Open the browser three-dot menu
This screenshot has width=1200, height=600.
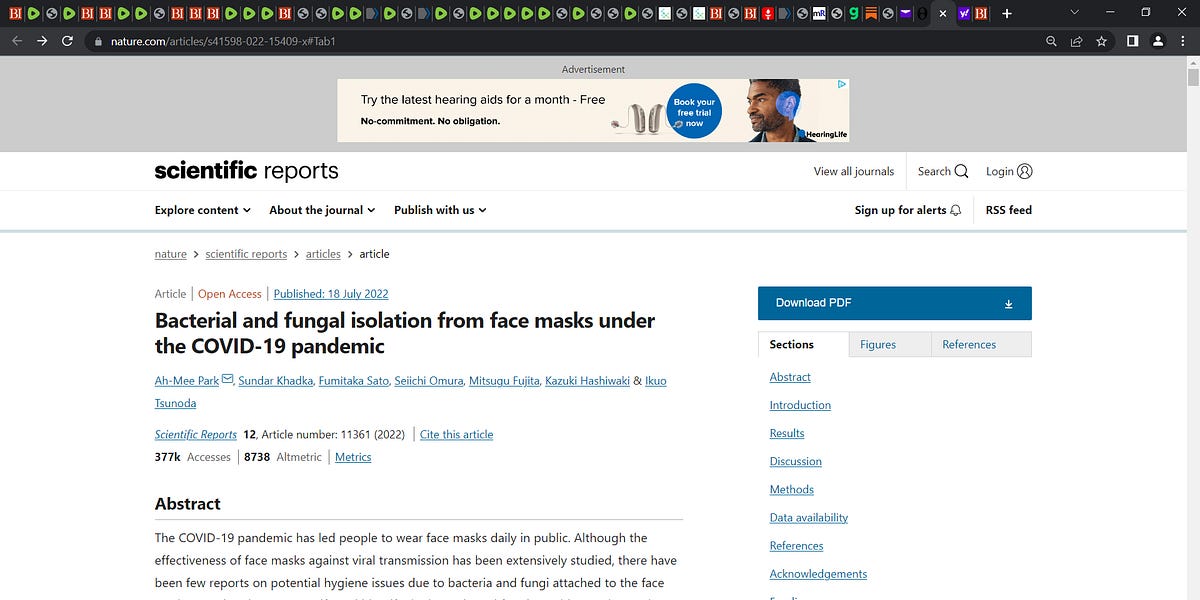pos(1183,42)
